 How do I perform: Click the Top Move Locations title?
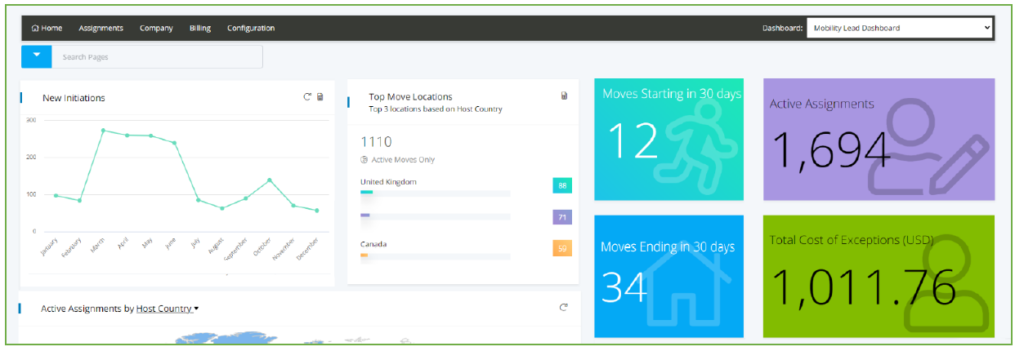tap(411, 97)
